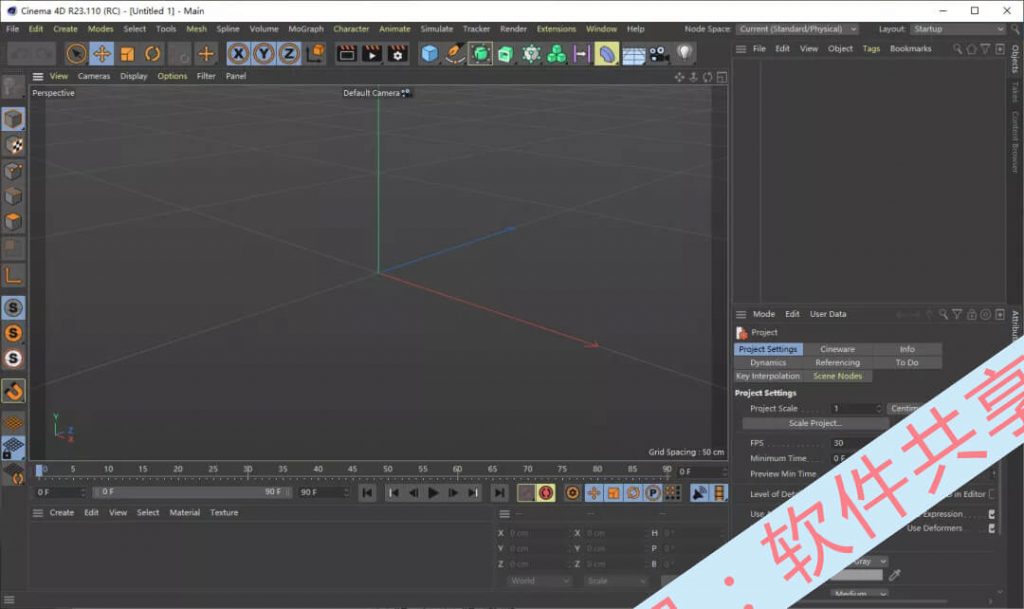Click Project Scale value field
This screenshot has width=1024, height=609.
pos(856,409)
